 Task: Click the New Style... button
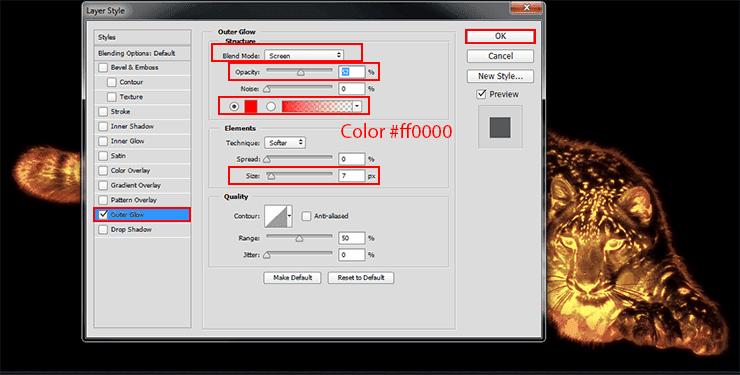point(500,76)
